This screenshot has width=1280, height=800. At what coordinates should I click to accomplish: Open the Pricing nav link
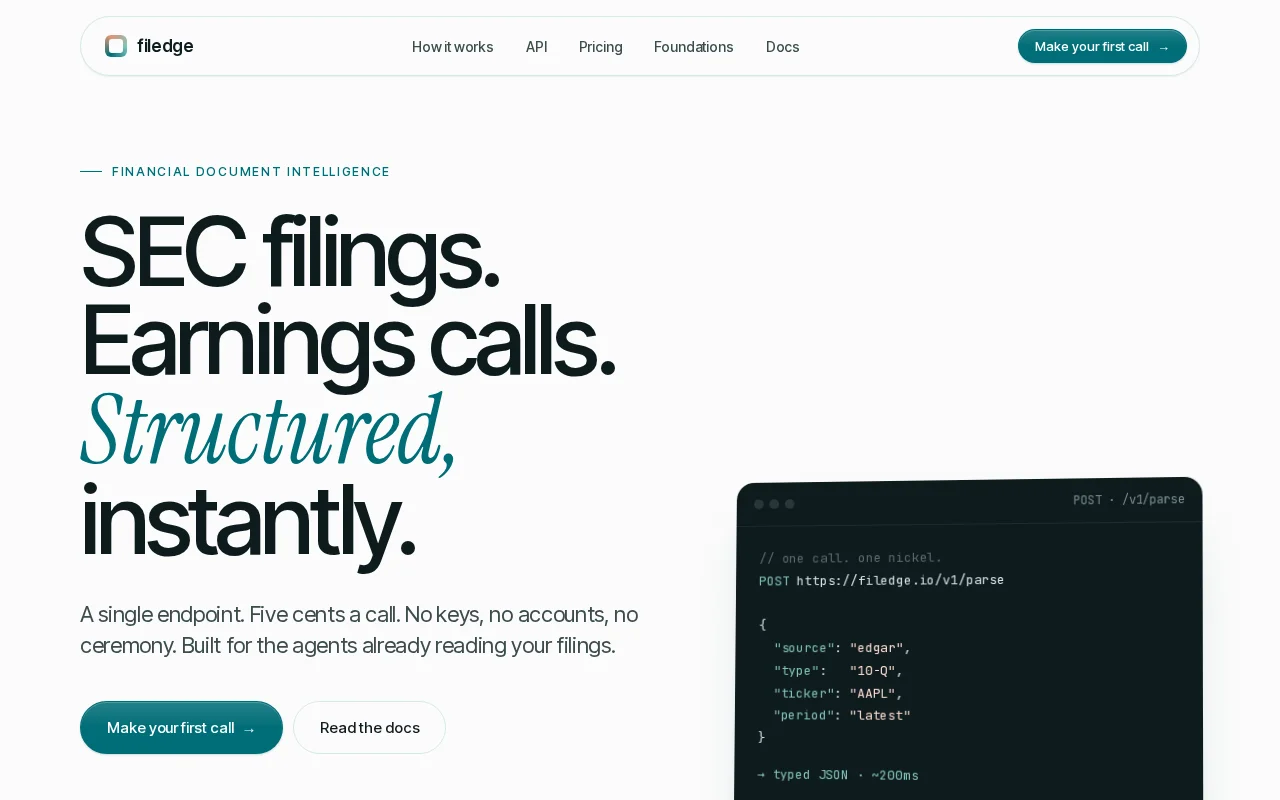pos(601,47)
